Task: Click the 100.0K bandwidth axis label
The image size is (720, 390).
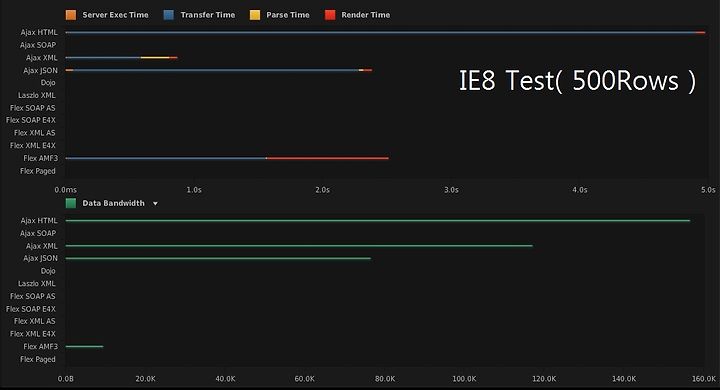Action: (x=464, y=379)
